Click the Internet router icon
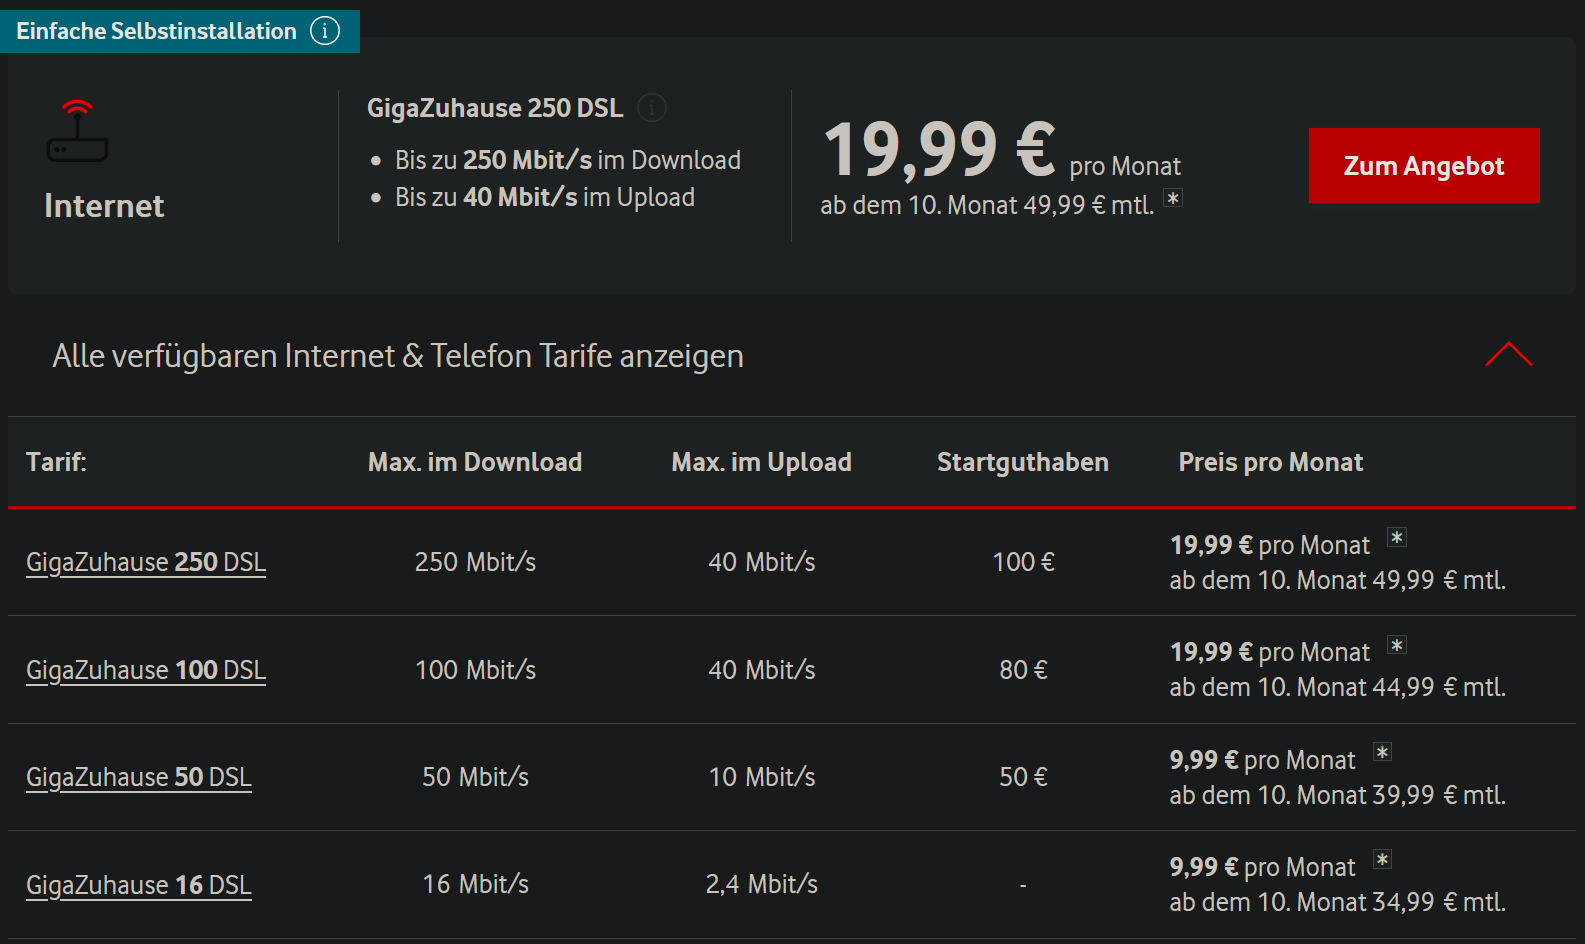 click(77, 131)
